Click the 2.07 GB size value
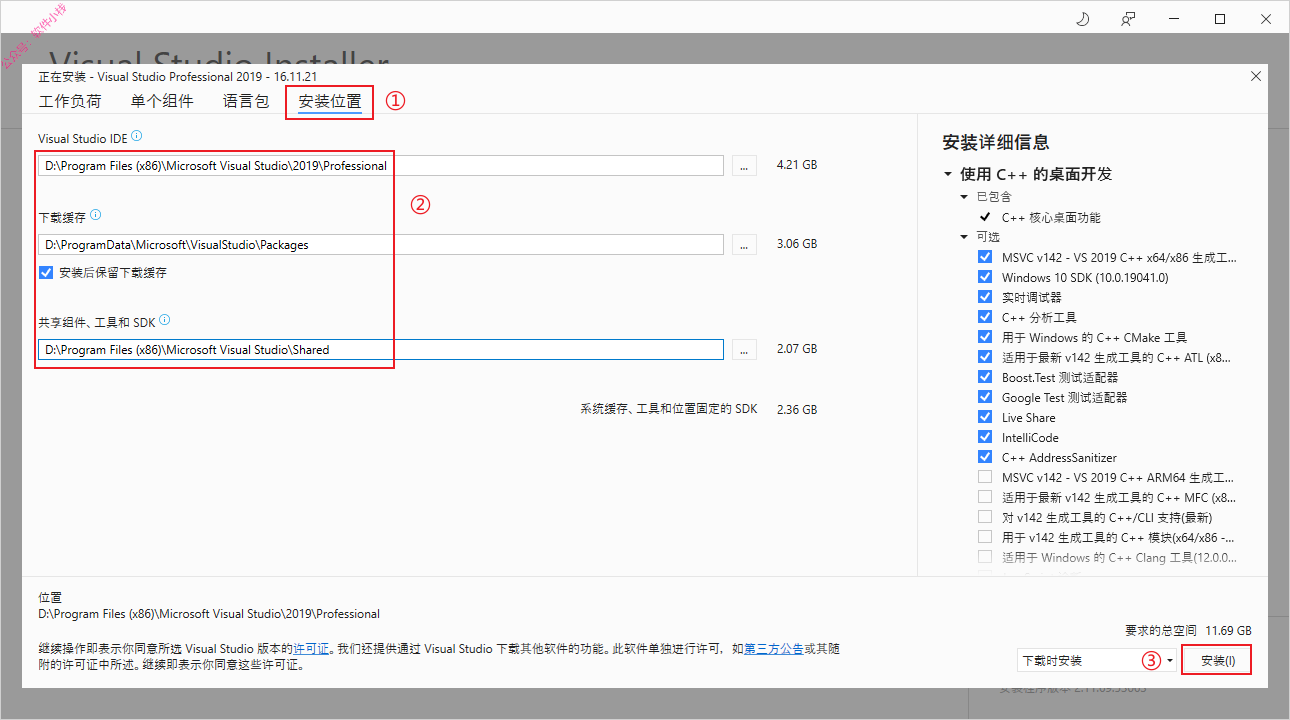The height and width of the screenshot is (720, 1290). (797, 350)
